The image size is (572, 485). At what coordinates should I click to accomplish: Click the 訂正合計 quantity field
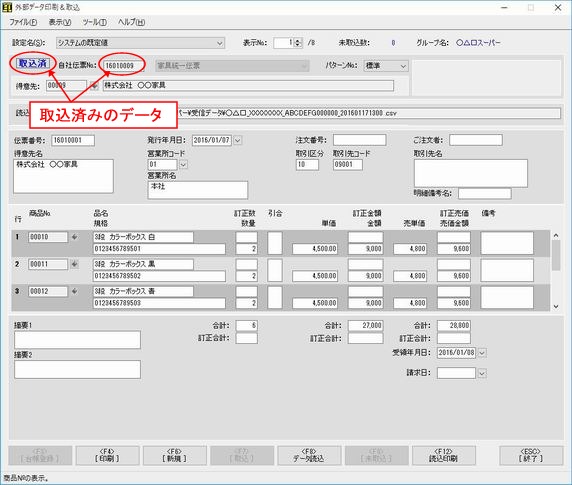coord(247,338)
